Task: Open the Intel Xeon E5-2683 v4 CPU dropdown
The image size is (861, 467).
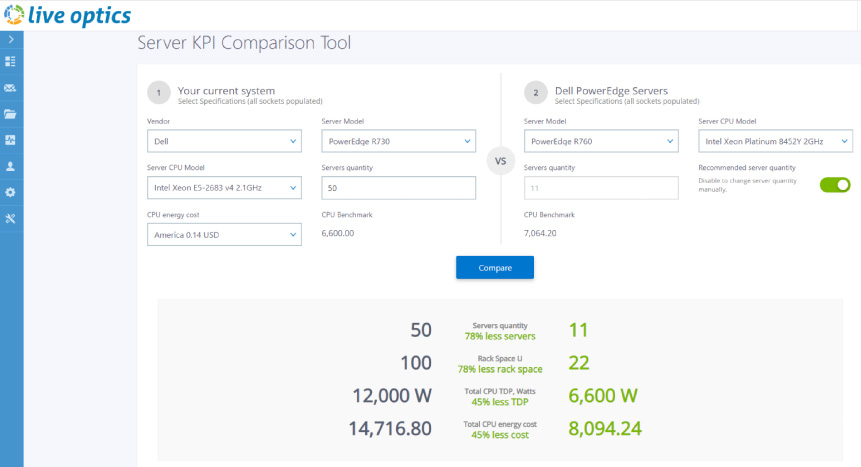Action: pos(224,188)
